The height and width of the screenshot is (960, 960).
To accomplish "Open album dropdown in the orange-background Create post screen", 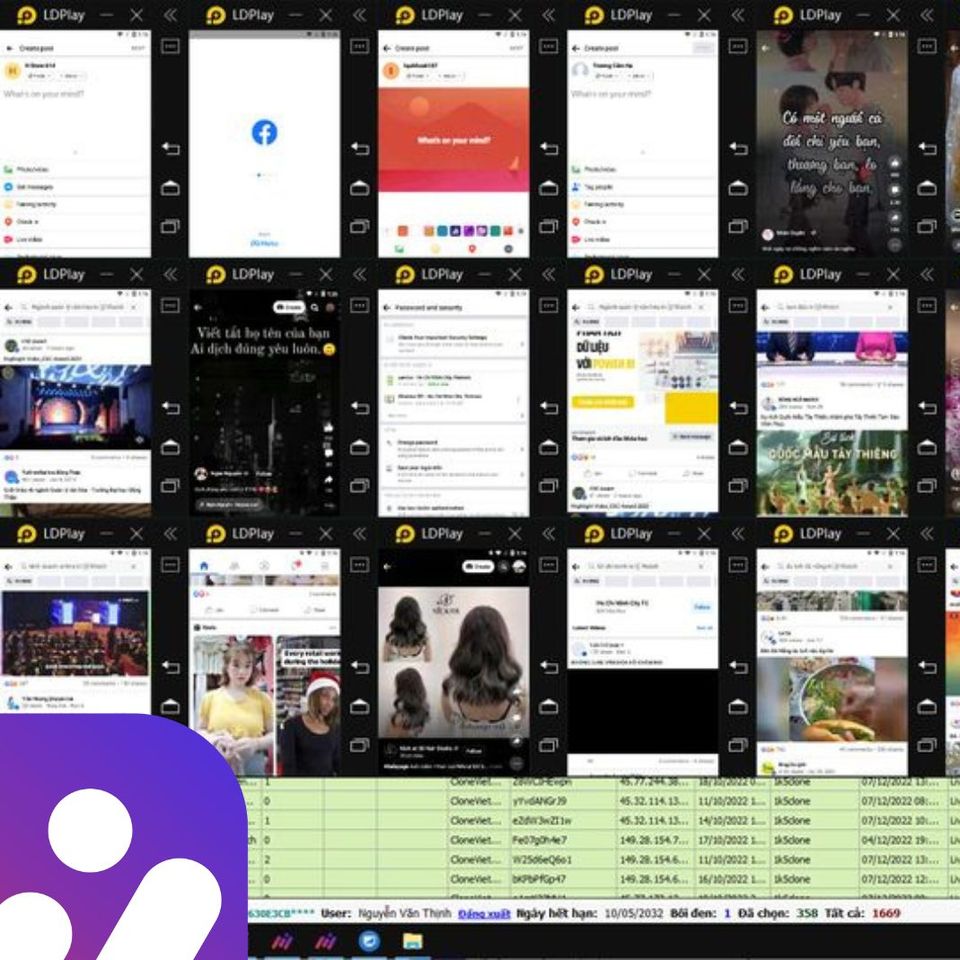I will pyautogui.click(x=449, y=76).
